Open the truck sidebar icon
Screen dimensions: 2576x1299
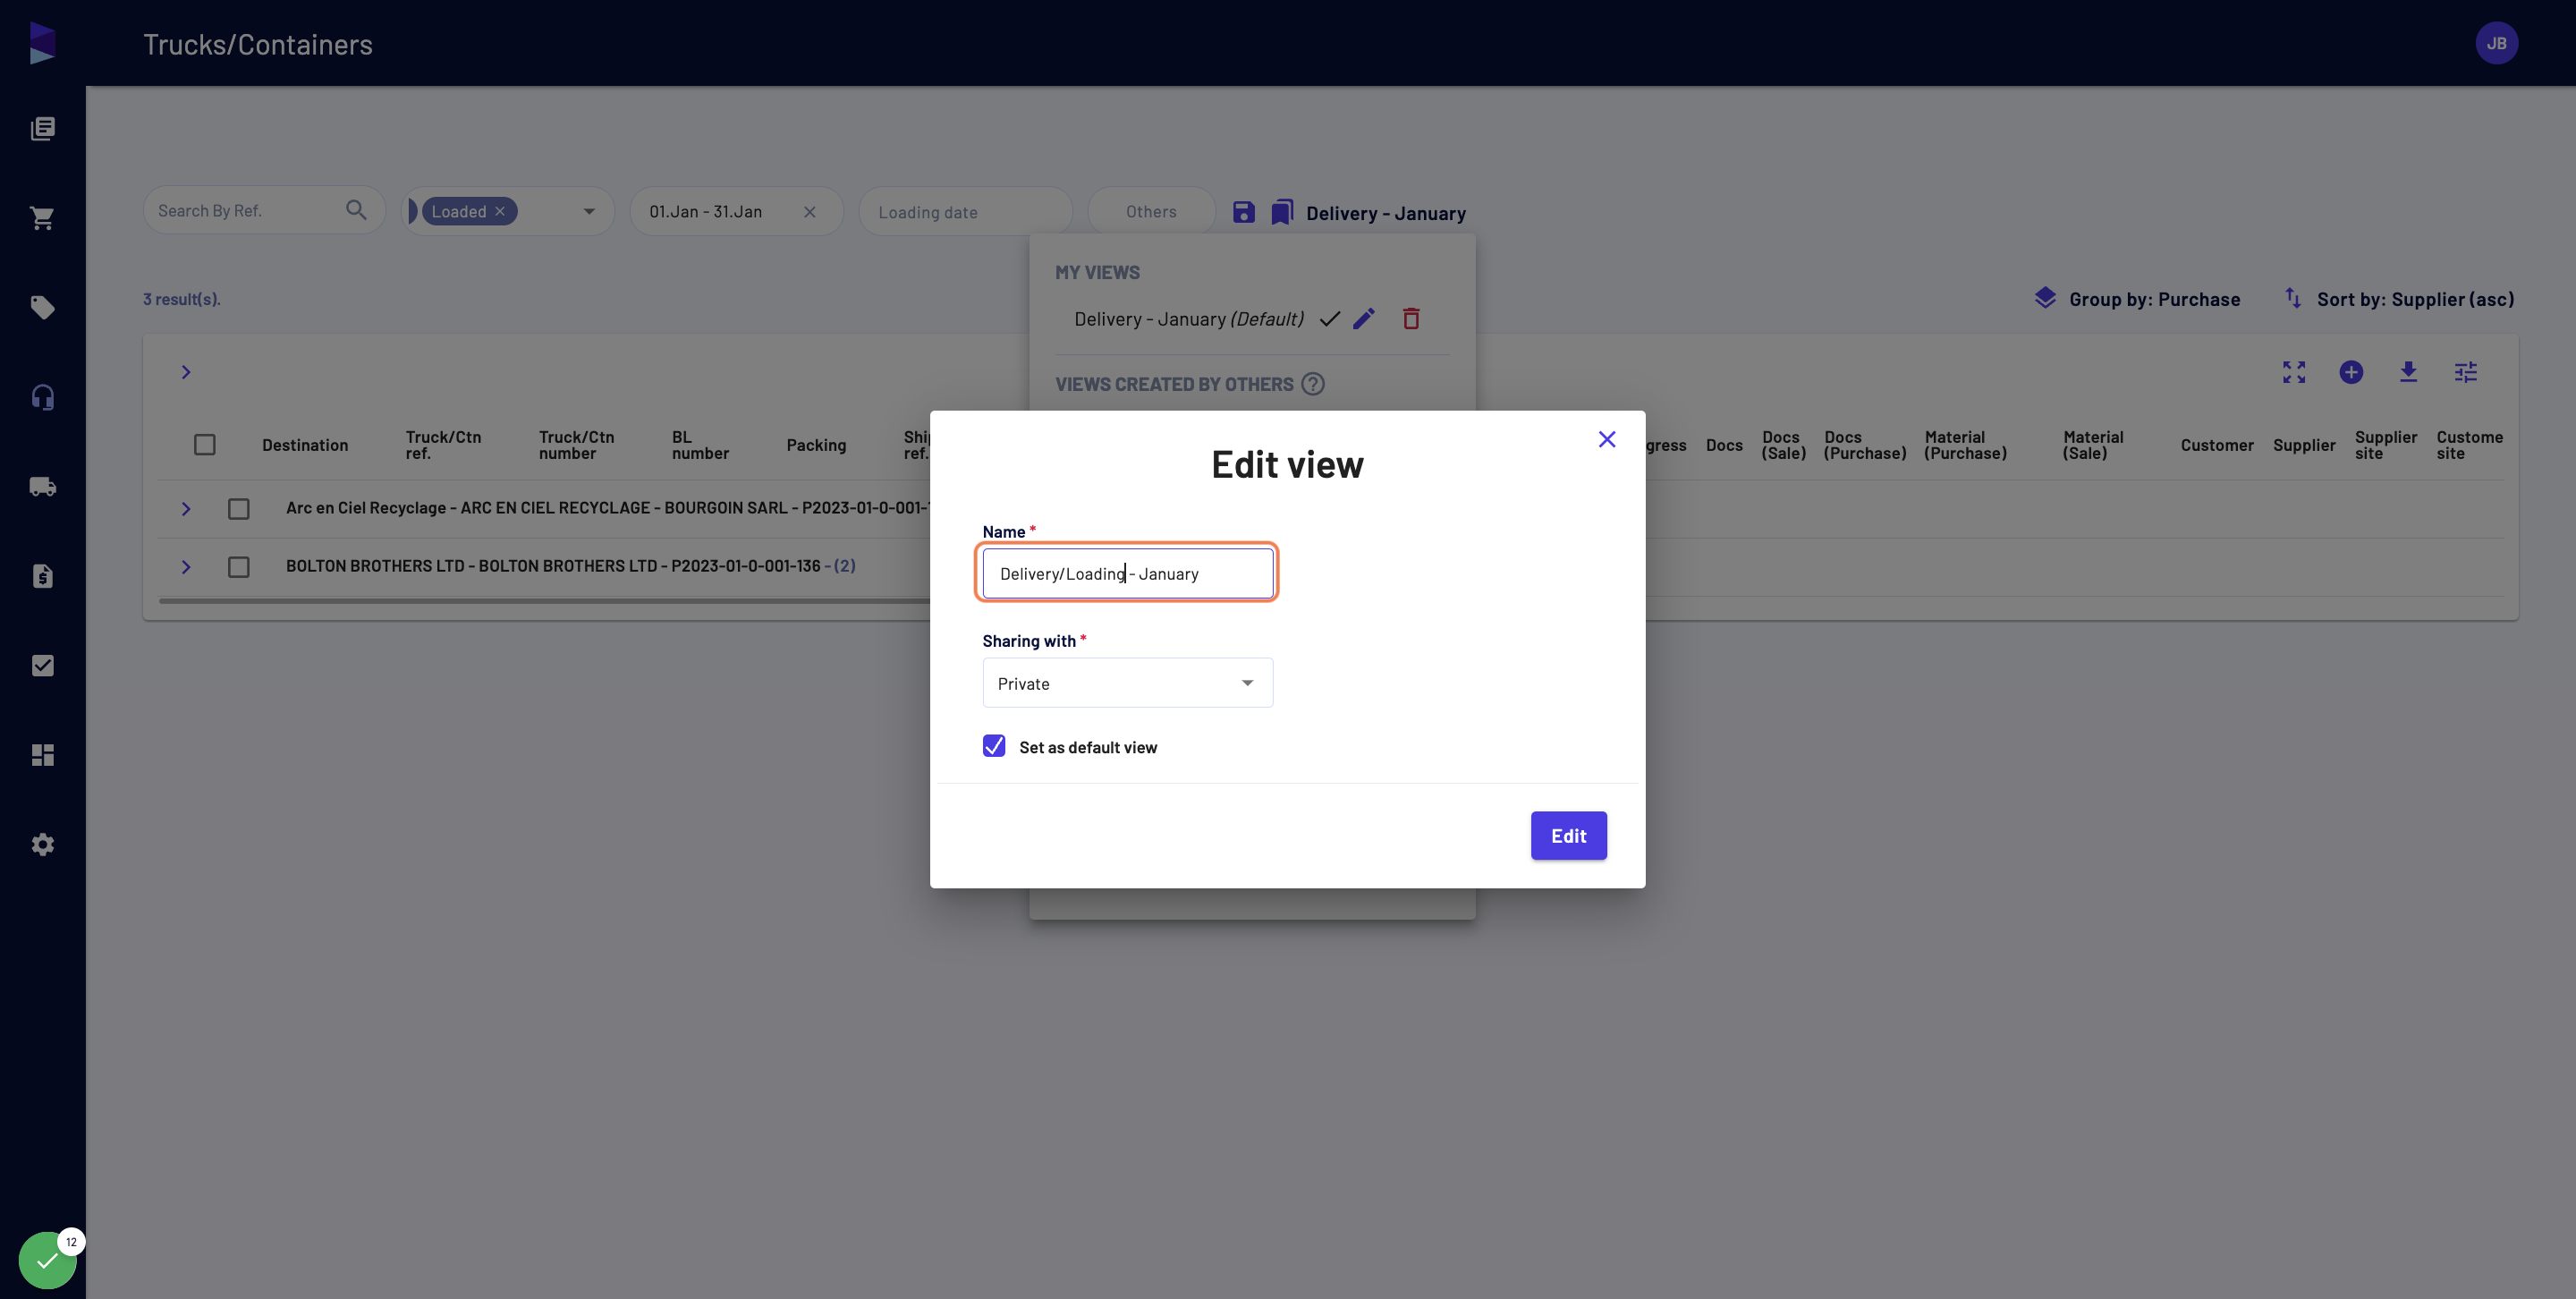pyautogui.click(x=42, y=486)
